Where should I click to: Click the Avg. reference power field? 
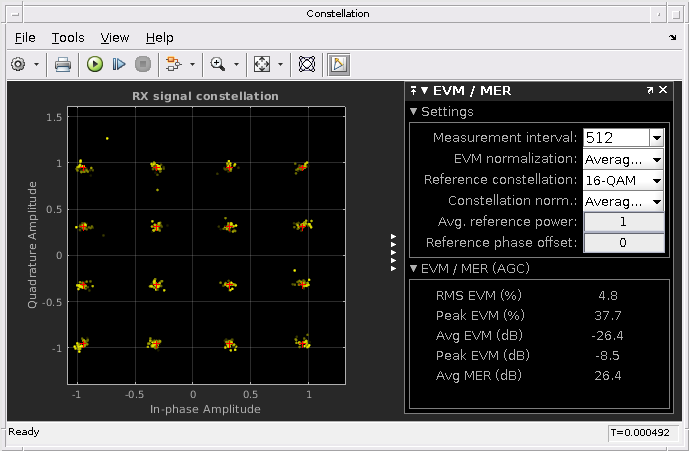pyautogui.click(x=624, y=222)
